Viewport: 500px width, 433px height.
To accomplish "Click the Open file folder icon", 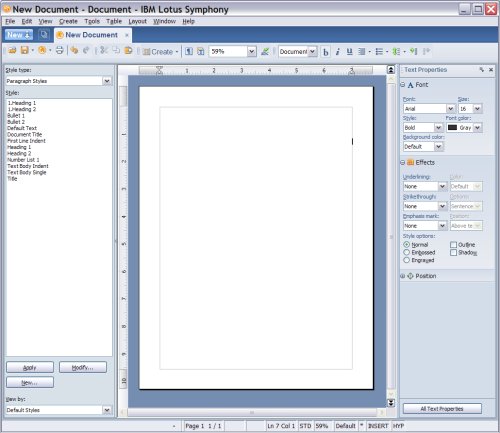I will coord(12,51).
